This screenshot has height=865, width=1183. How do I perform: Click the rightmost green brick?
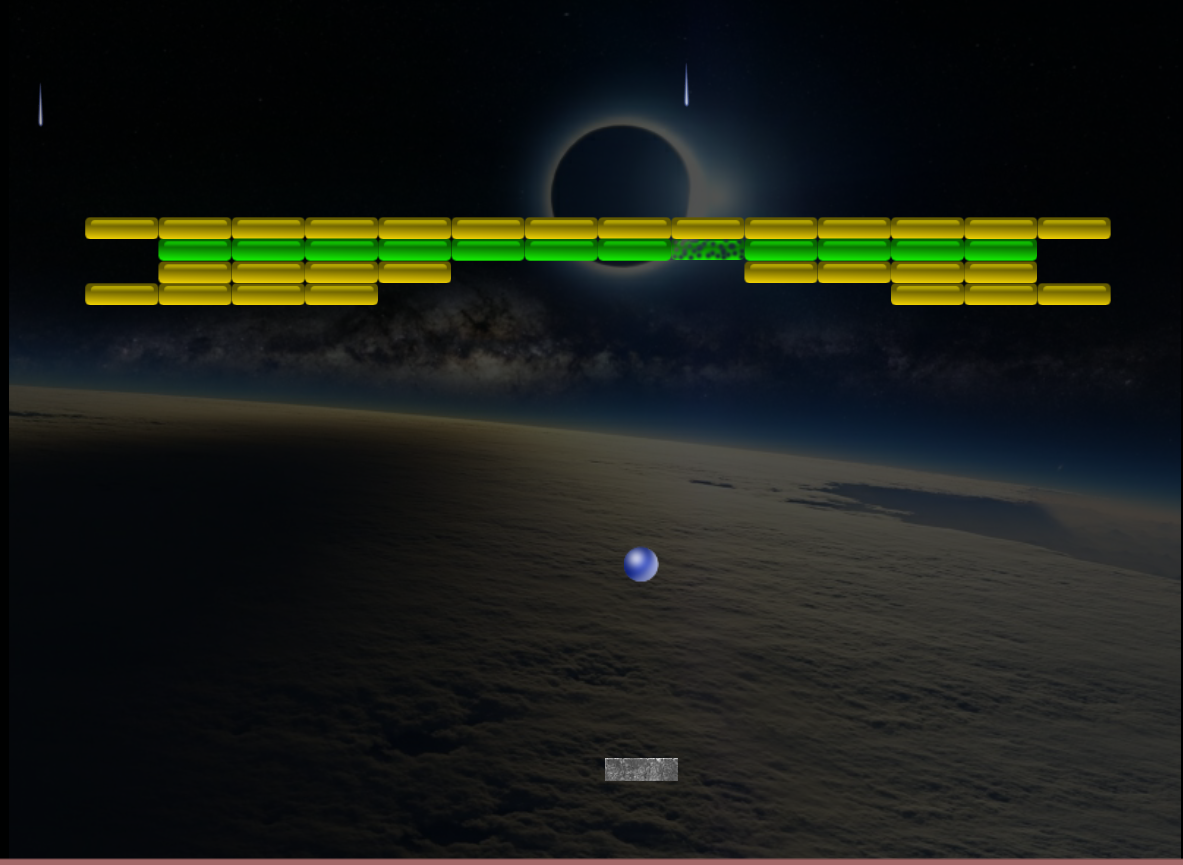(x=1000, y=250)
